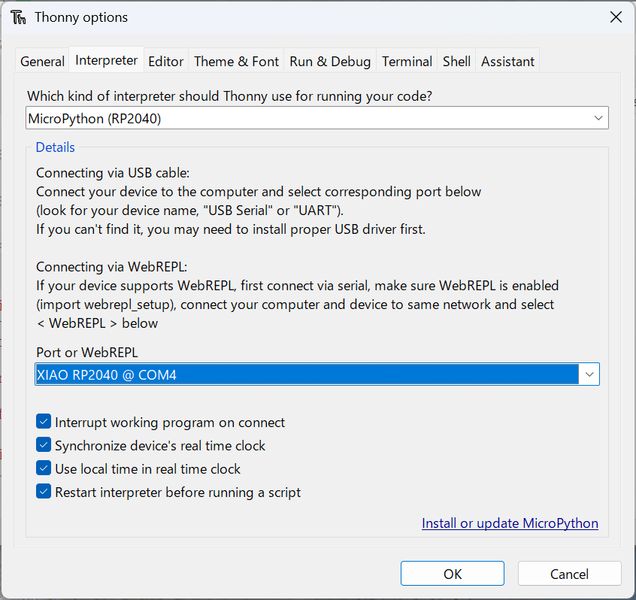This screenshot has width=636, height=600.
Task: Open the Shell tab
Action: (456, 61)
